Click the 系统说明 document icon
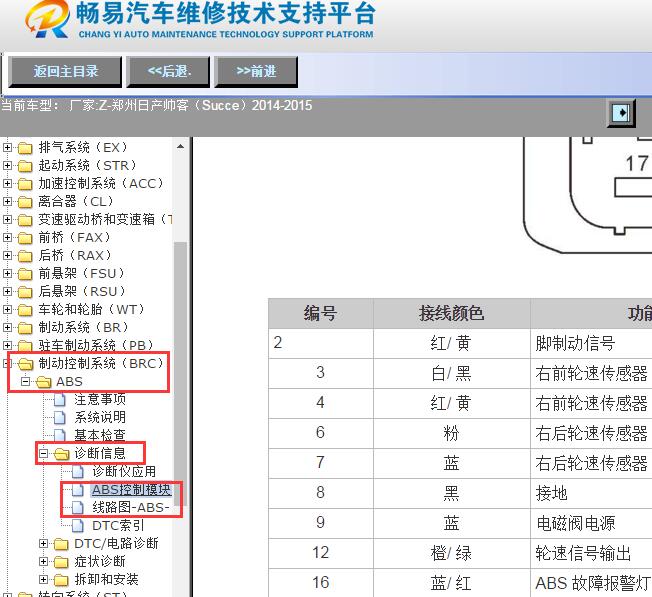The image size is (652, 597). tap(60, 417)
